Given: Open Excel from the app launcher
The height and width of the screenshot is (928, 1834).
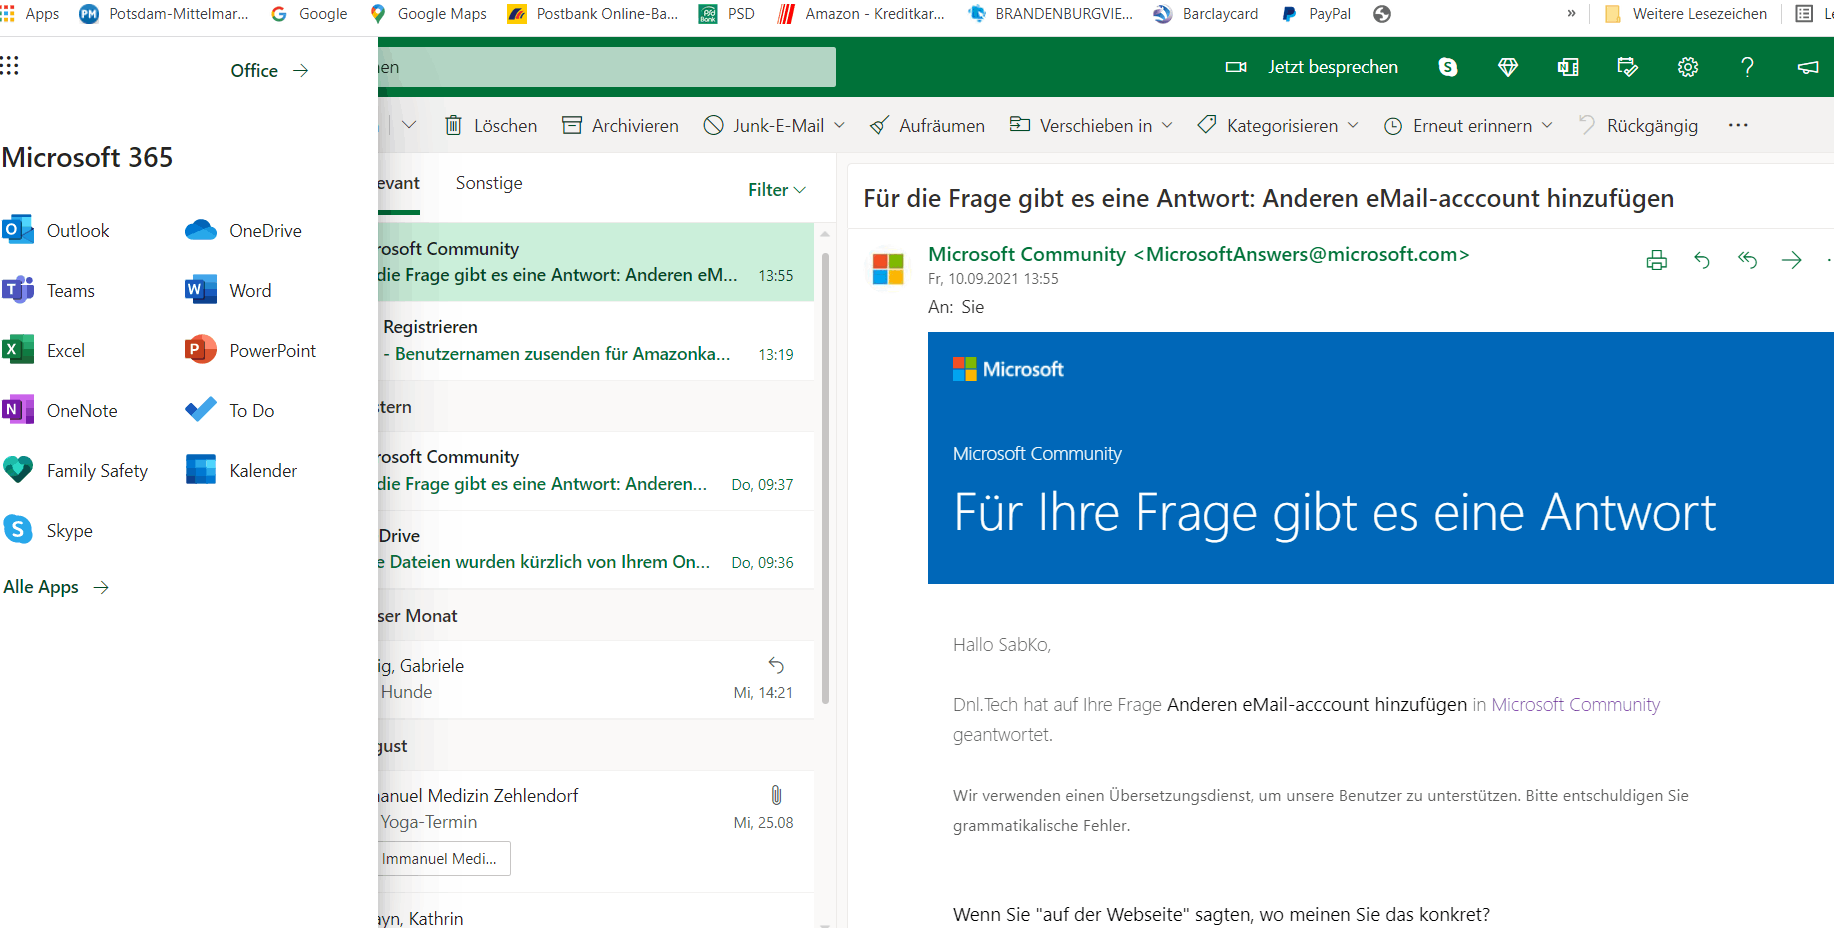Looking at the screenshot, I should coord(44,351).
